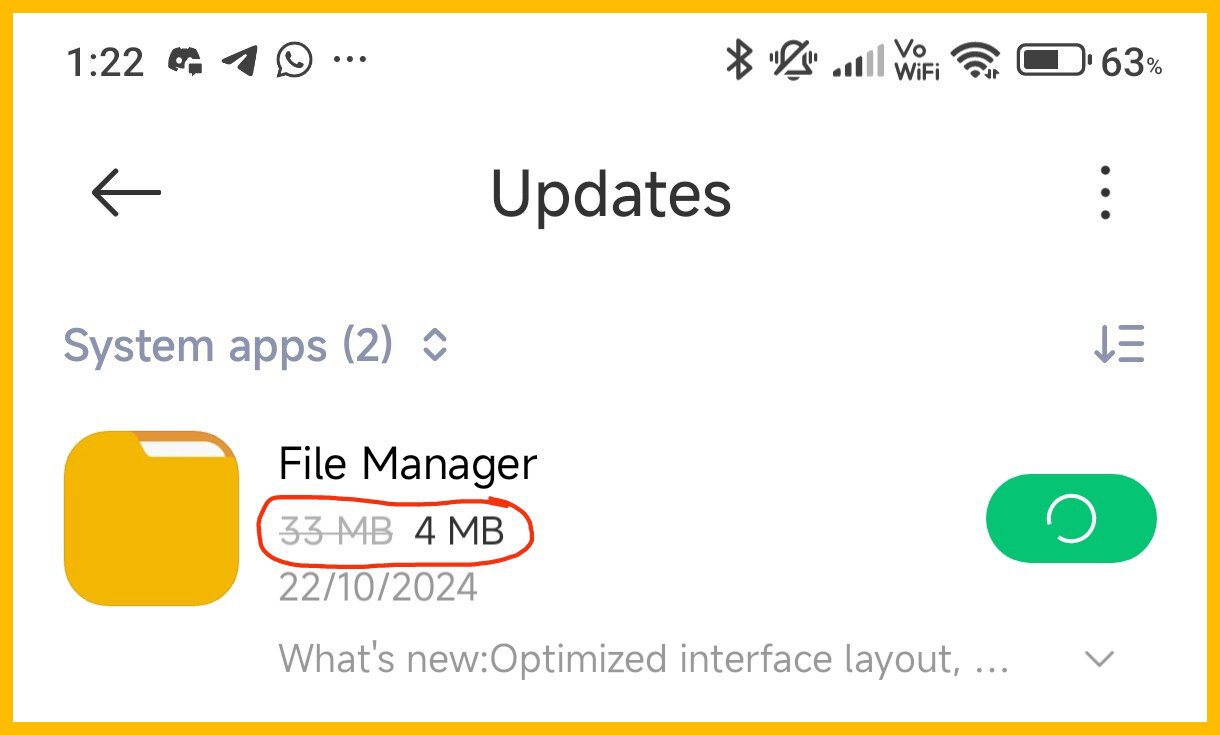Screen dimensions: 1220x735
Task: Tap the battery indicator icon
Action: (x=1053, y=61)
